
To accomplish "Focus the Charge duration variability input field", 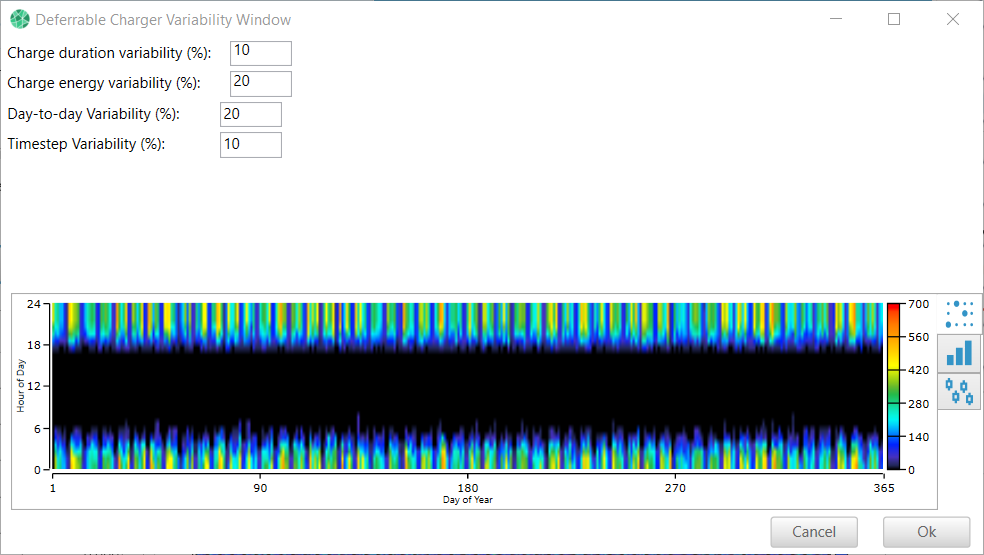I will (260, 53).
